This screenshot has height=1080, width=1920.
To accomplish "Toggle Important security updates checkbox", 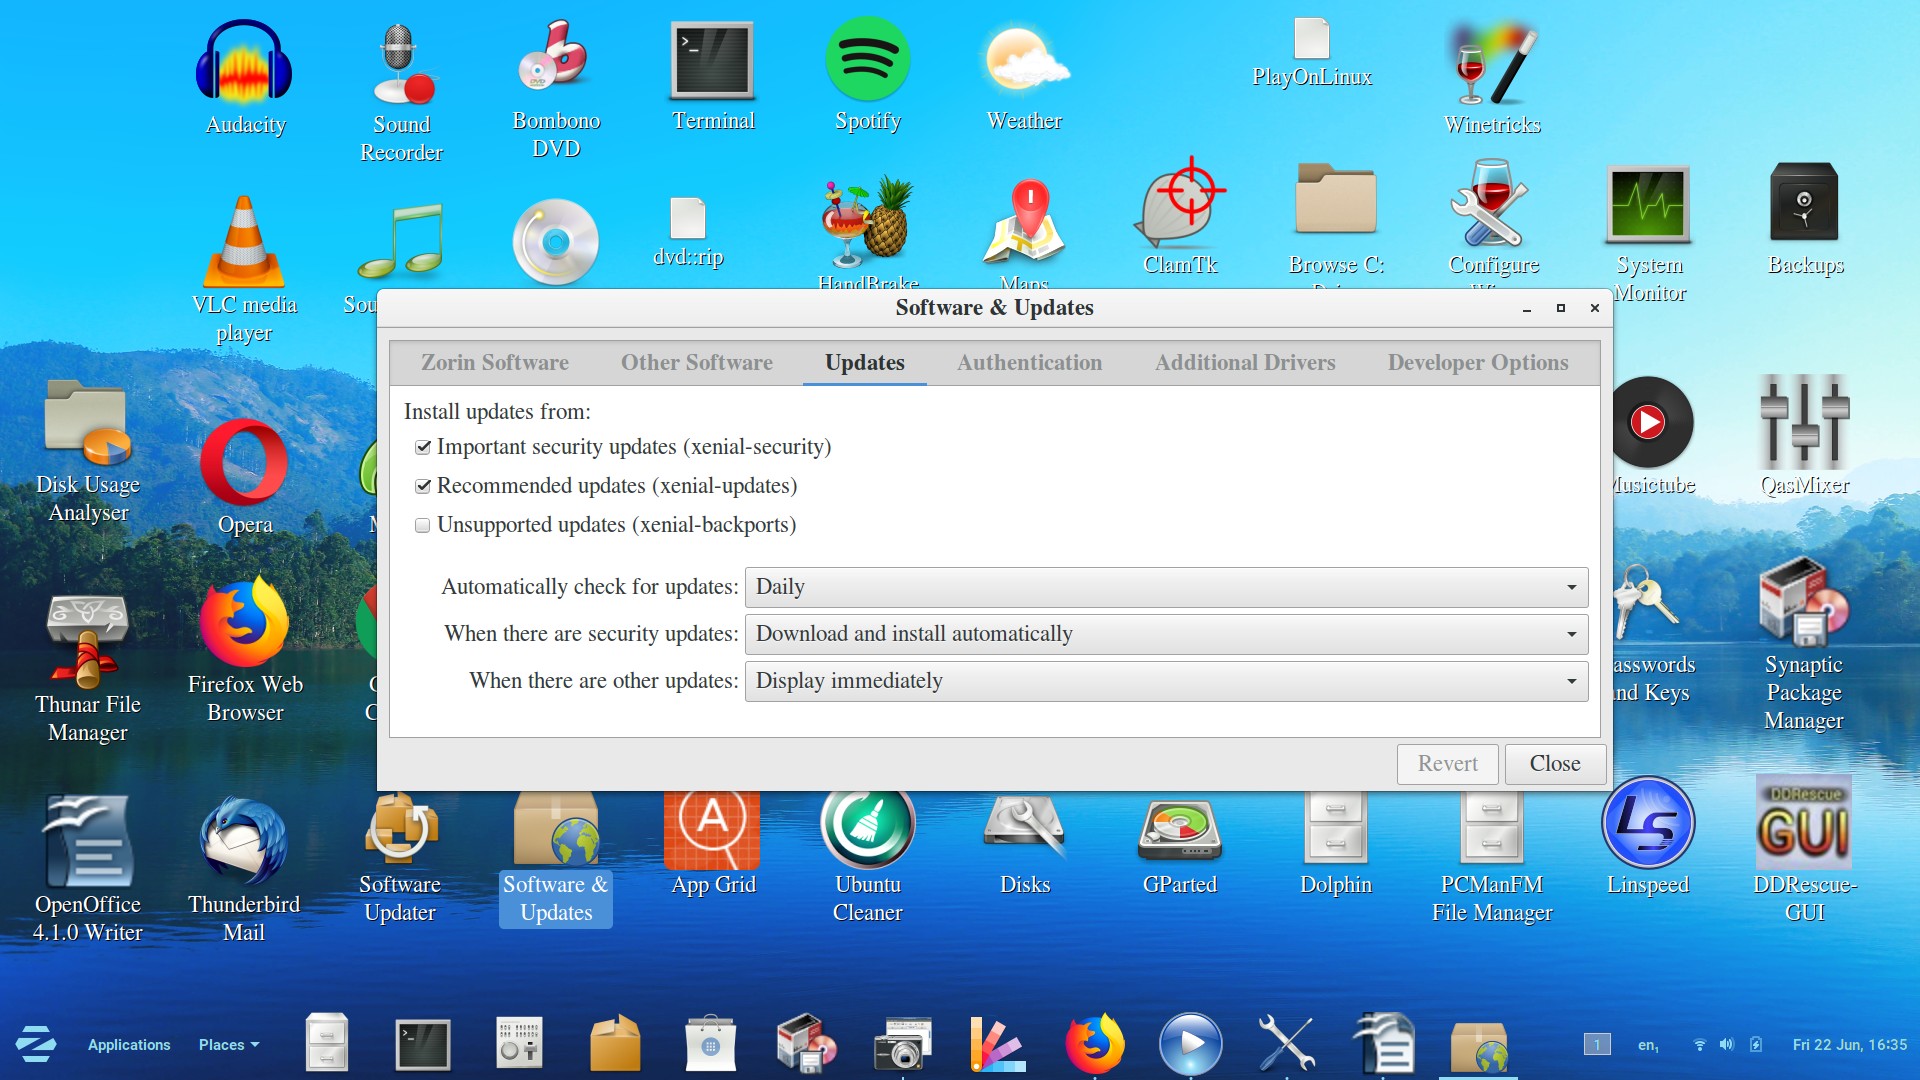I will click(423, 447).
